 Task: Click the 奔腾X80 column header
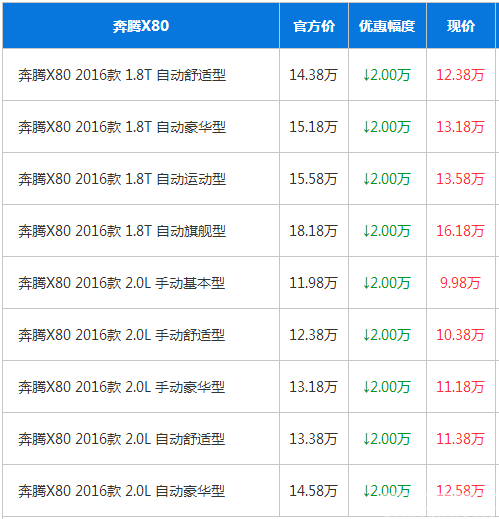(141, 26)
